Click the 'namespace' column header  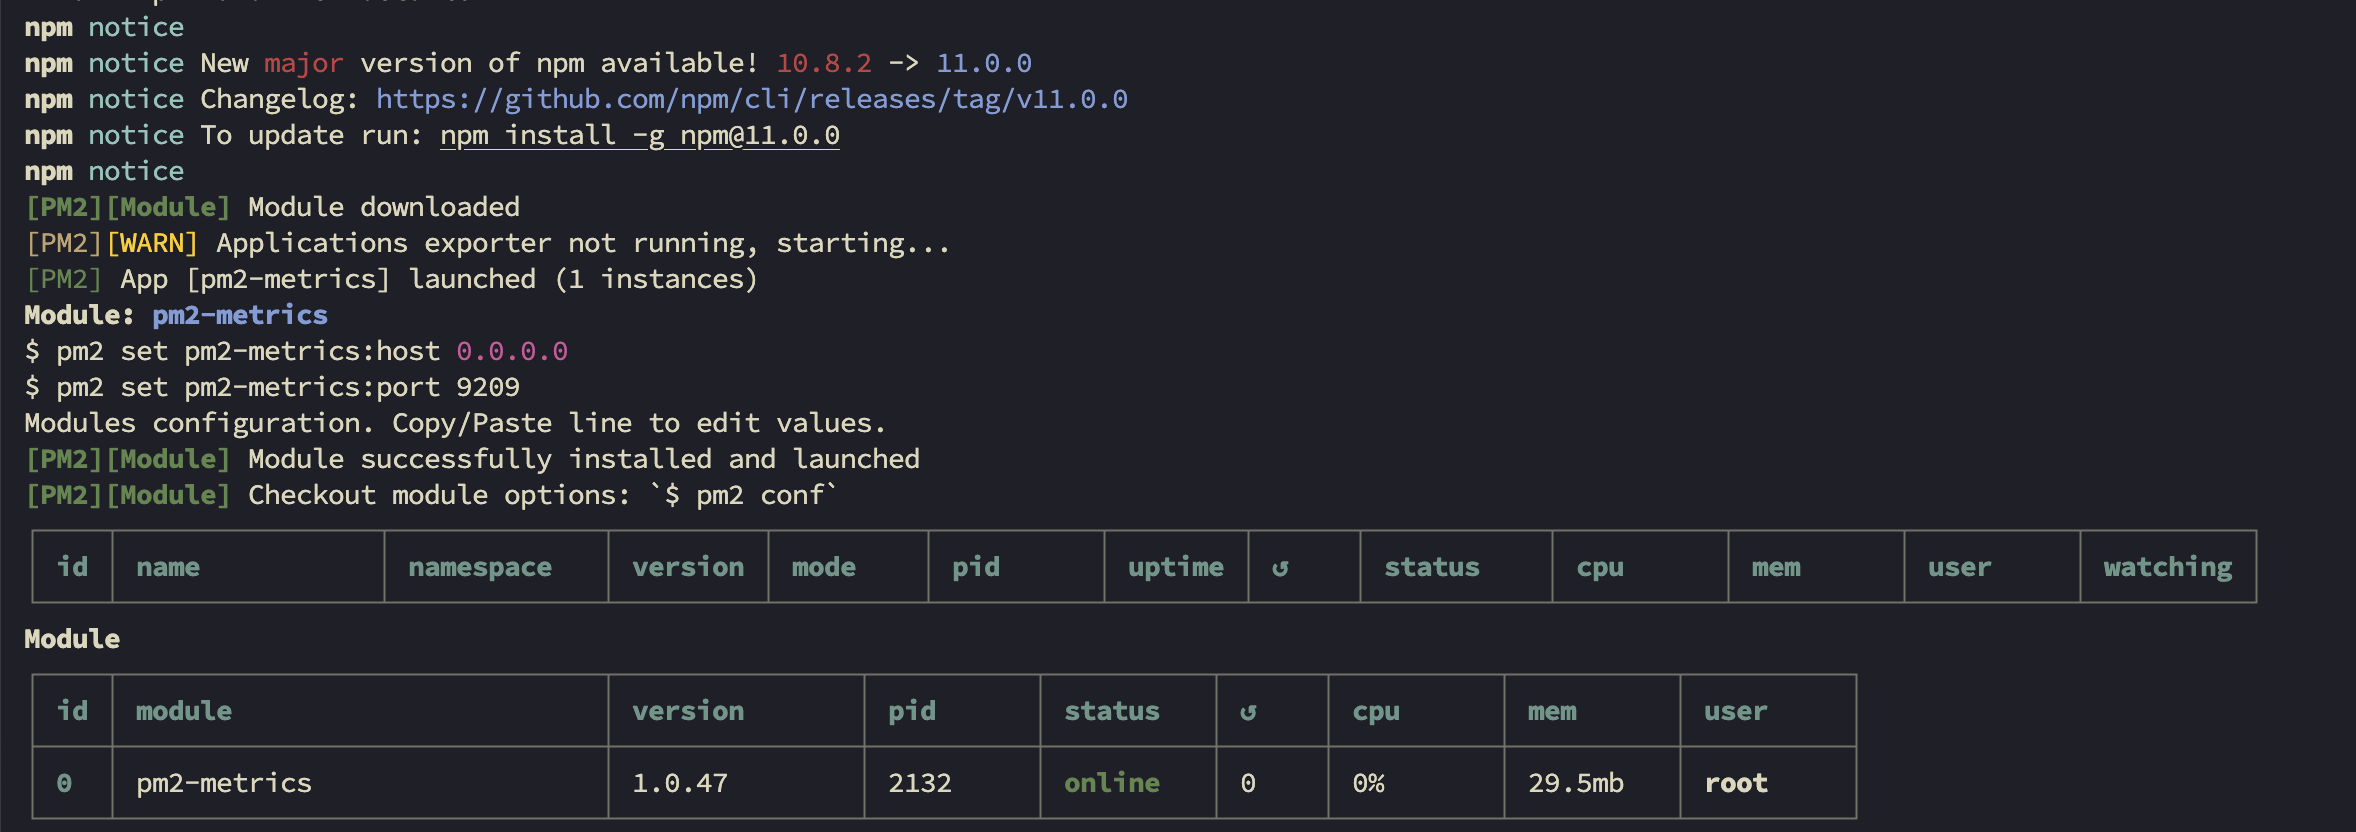point(480,568)
